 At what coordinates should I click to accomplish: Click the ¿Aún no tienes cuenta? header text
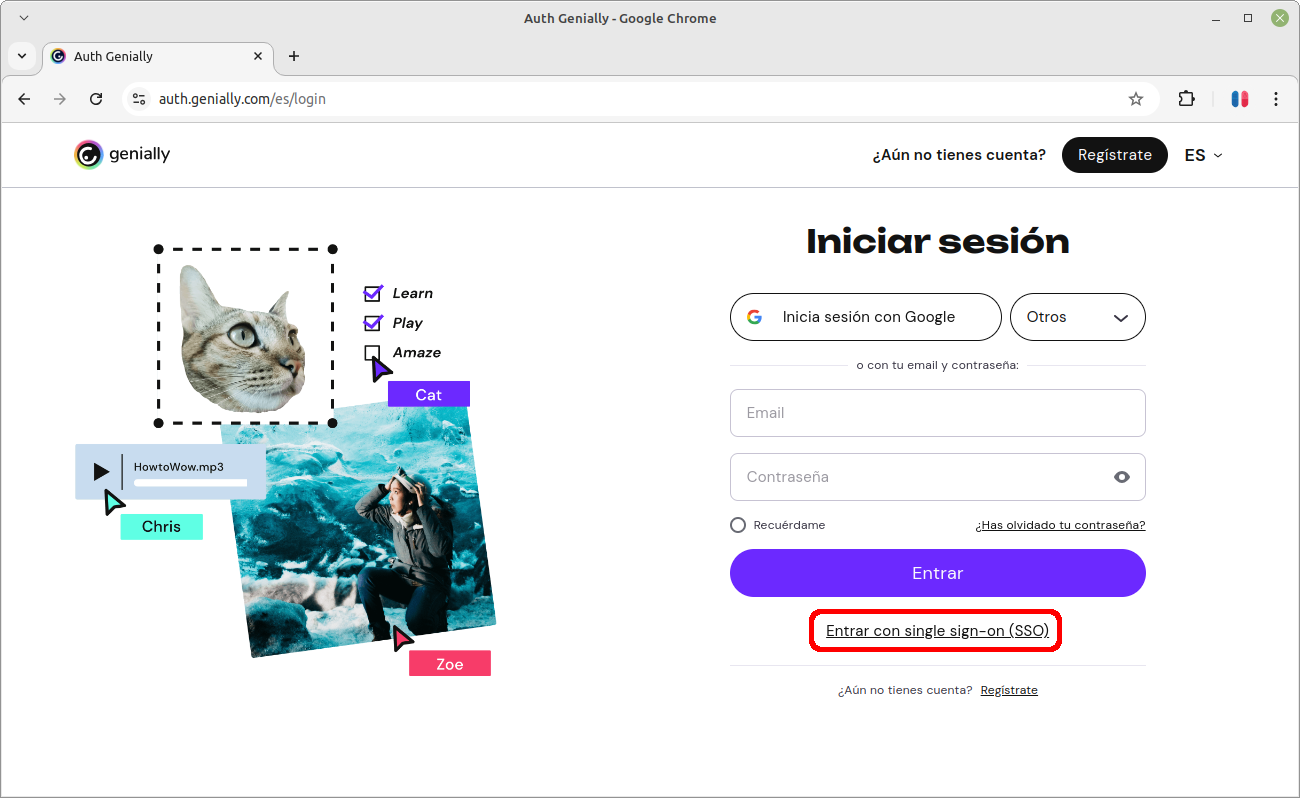pyautogui.click(x=959, y=155)
